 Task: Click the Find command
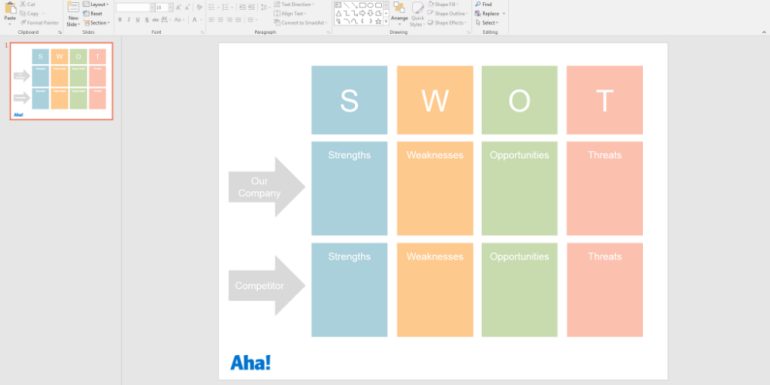point(484,4)
